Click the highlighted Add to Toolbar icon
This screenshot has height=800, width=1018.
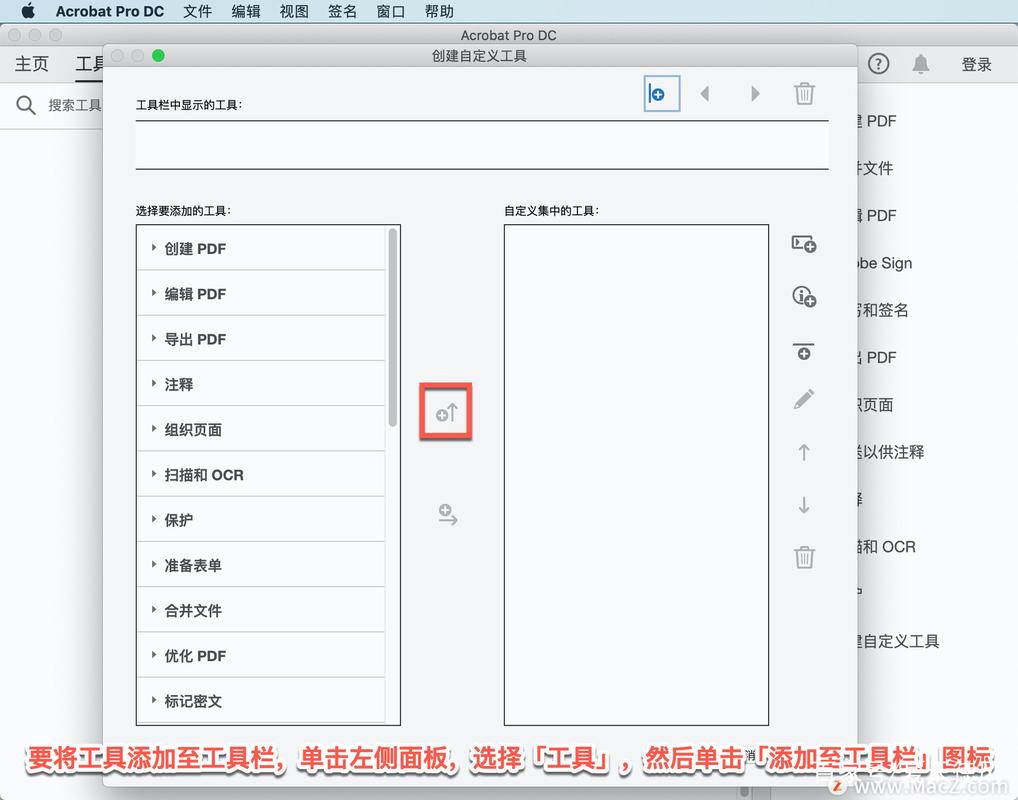445,411
